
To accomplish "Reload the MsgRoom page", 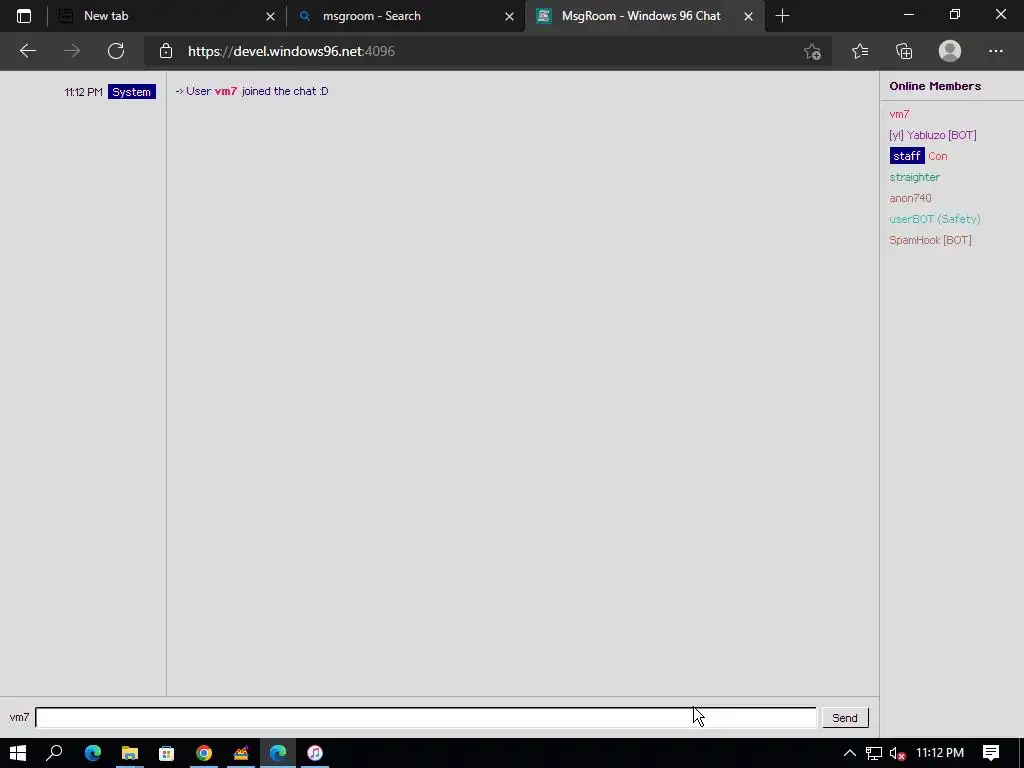I will pos(116,51).
